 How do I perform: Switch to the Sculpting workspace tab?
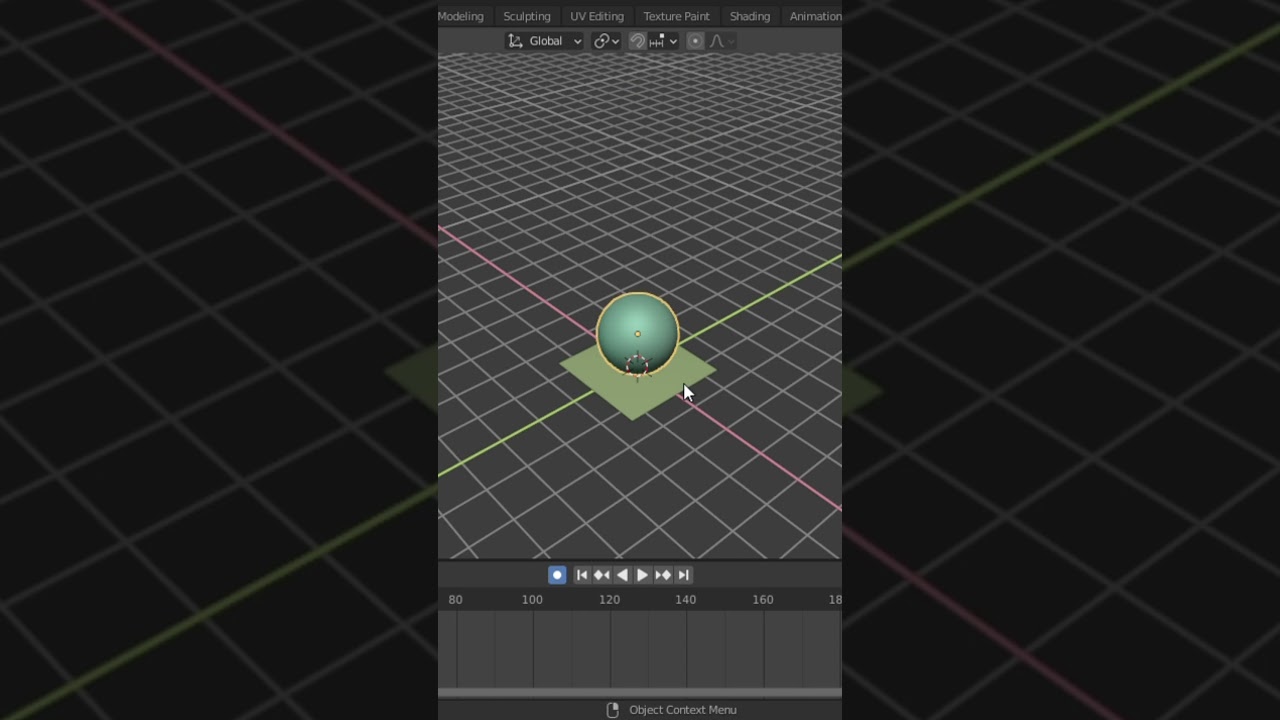point(527,16)
